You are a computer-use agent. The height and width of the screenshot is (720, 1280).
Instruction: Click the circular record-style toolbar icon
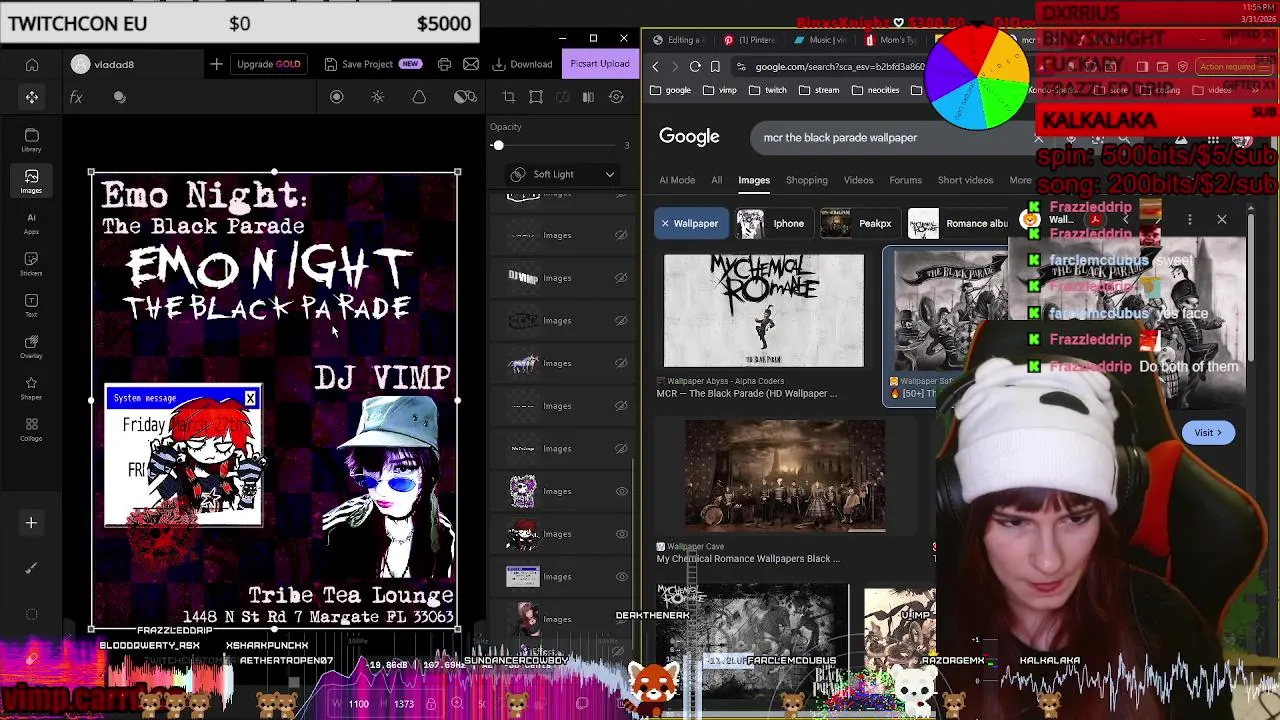[337, 97]
